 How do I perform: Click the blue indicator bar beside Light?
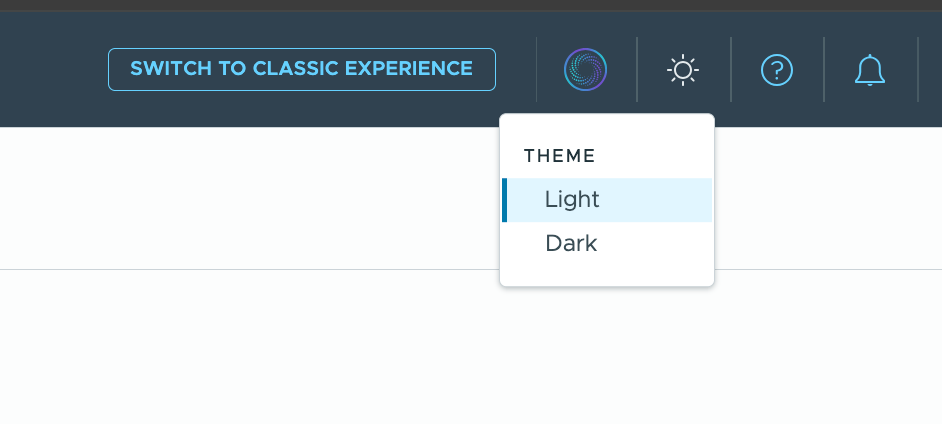pyautogui.click(x=505, y=200)
